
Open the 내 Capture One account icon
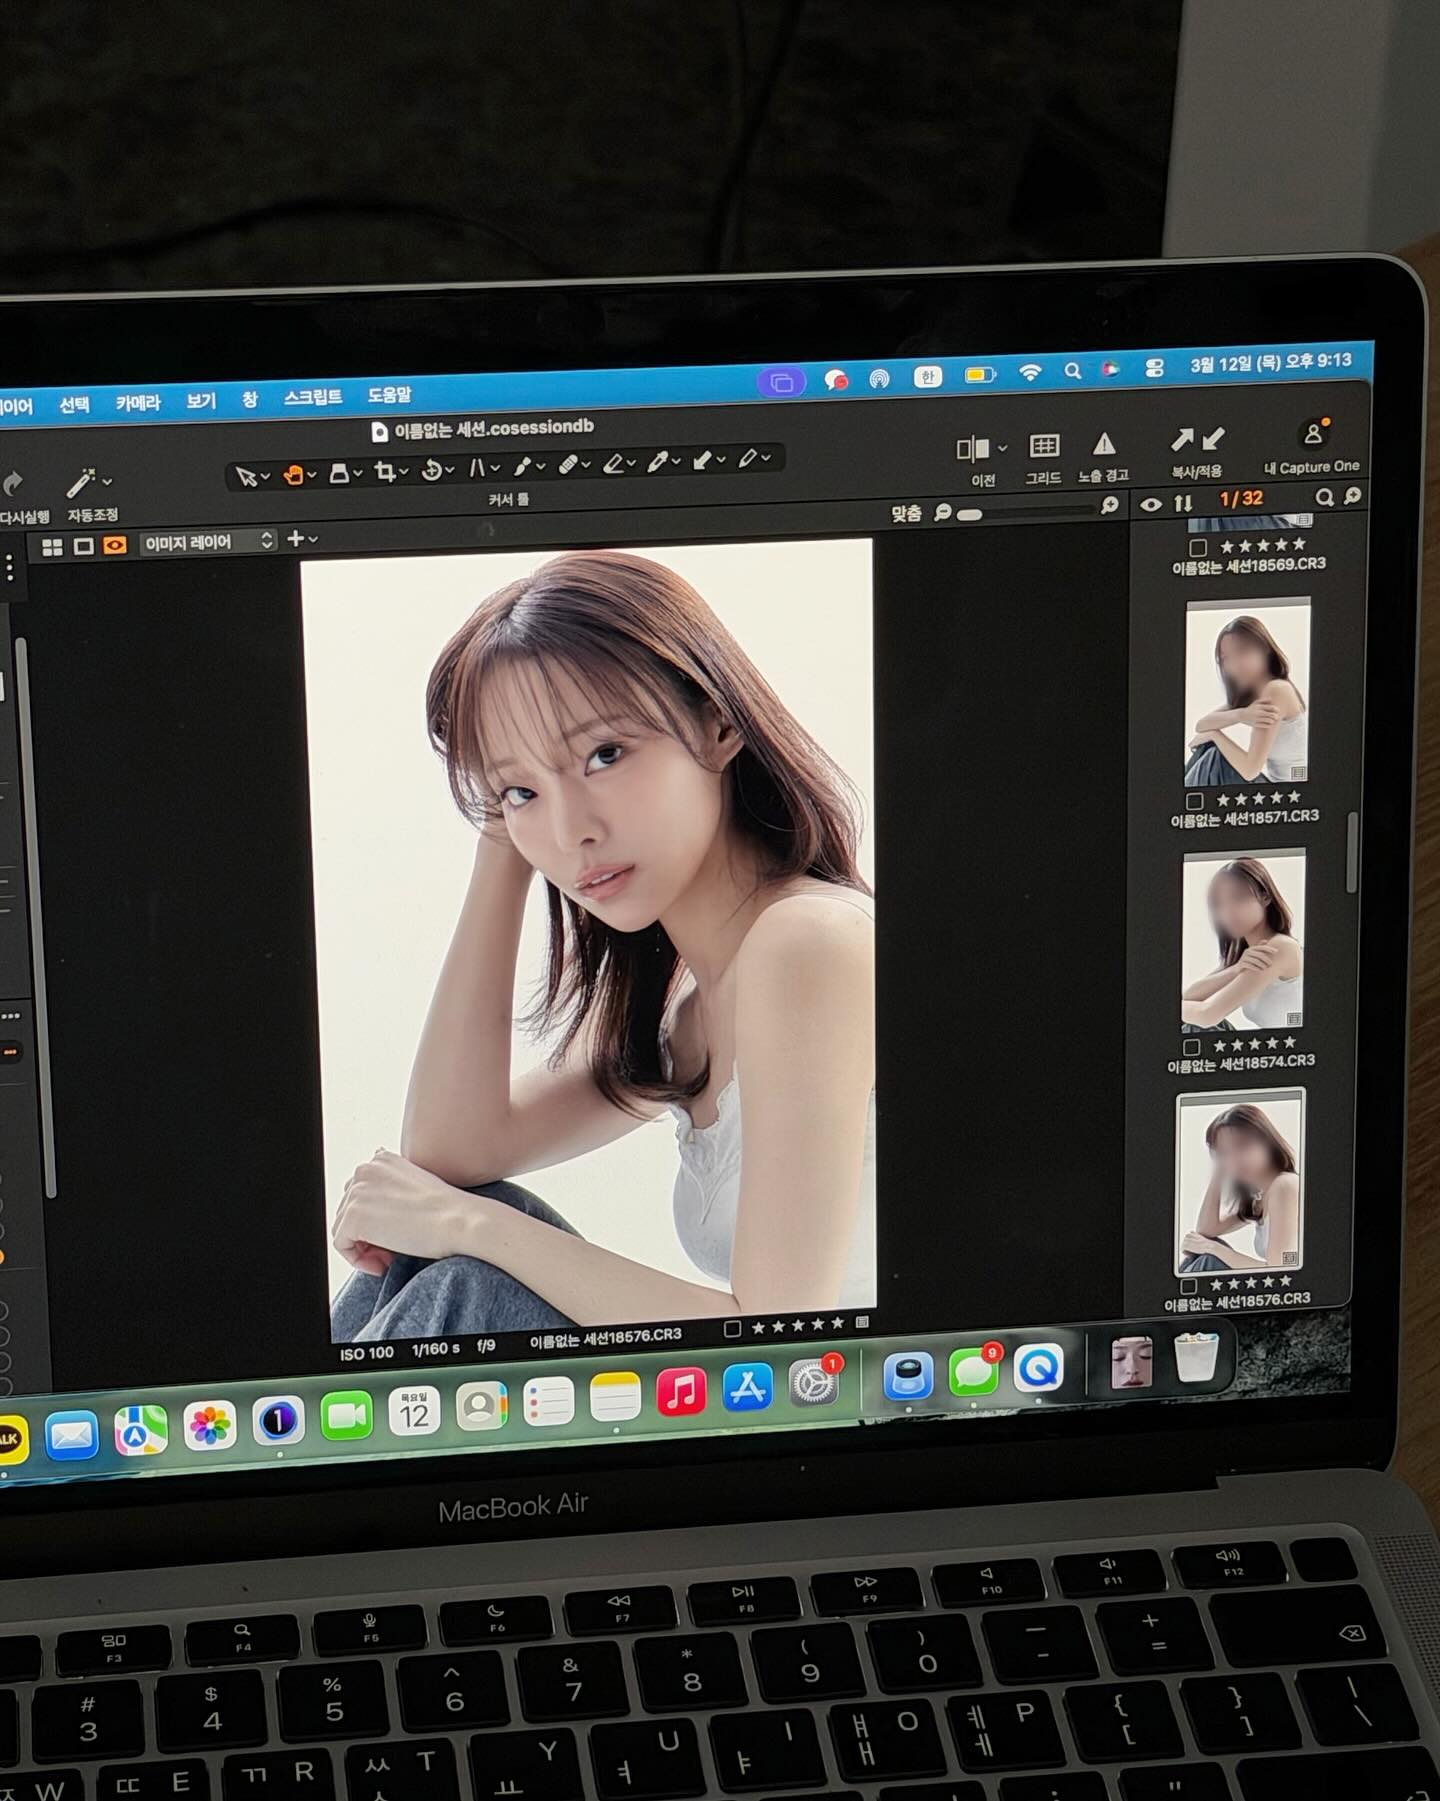point(1312,435)
